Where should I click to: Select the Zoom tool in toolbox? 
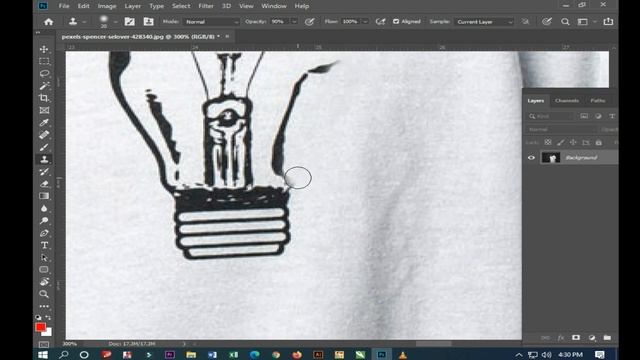[x=44, y=294]
